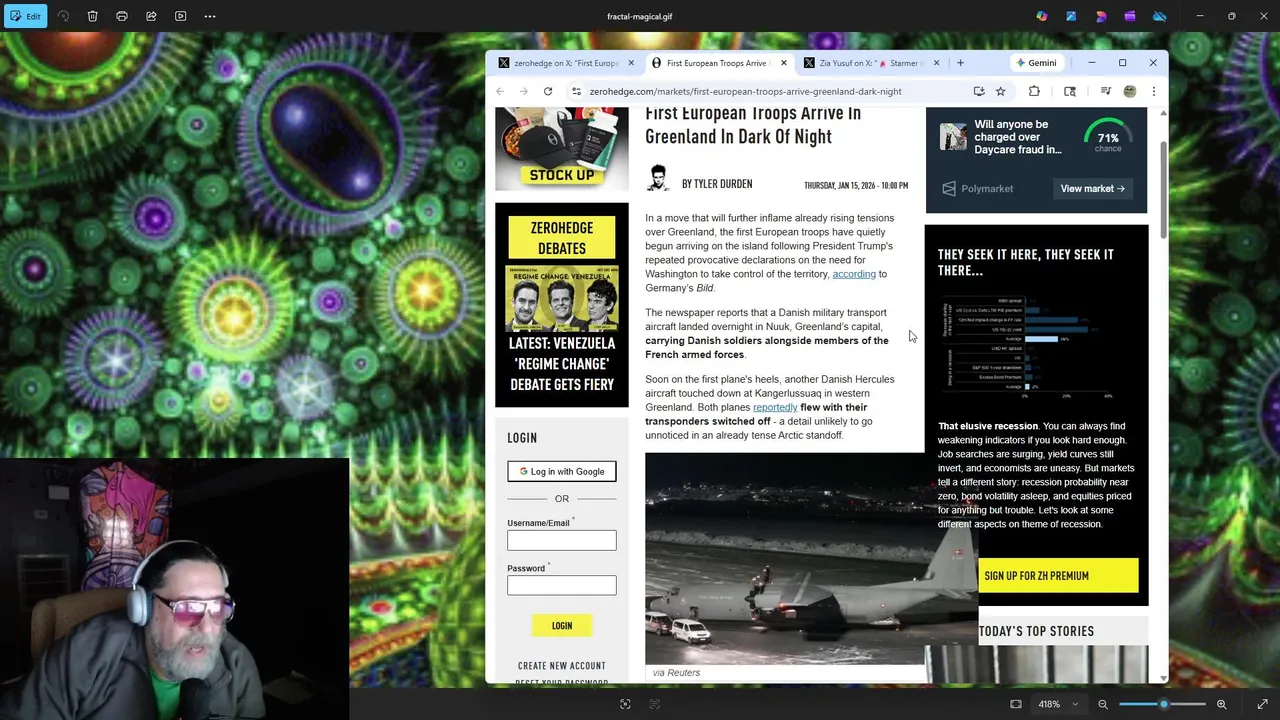This screenshot has height=720, width=1280.
Task: Click the military aircraft photo
Action: tap(811, 558)
